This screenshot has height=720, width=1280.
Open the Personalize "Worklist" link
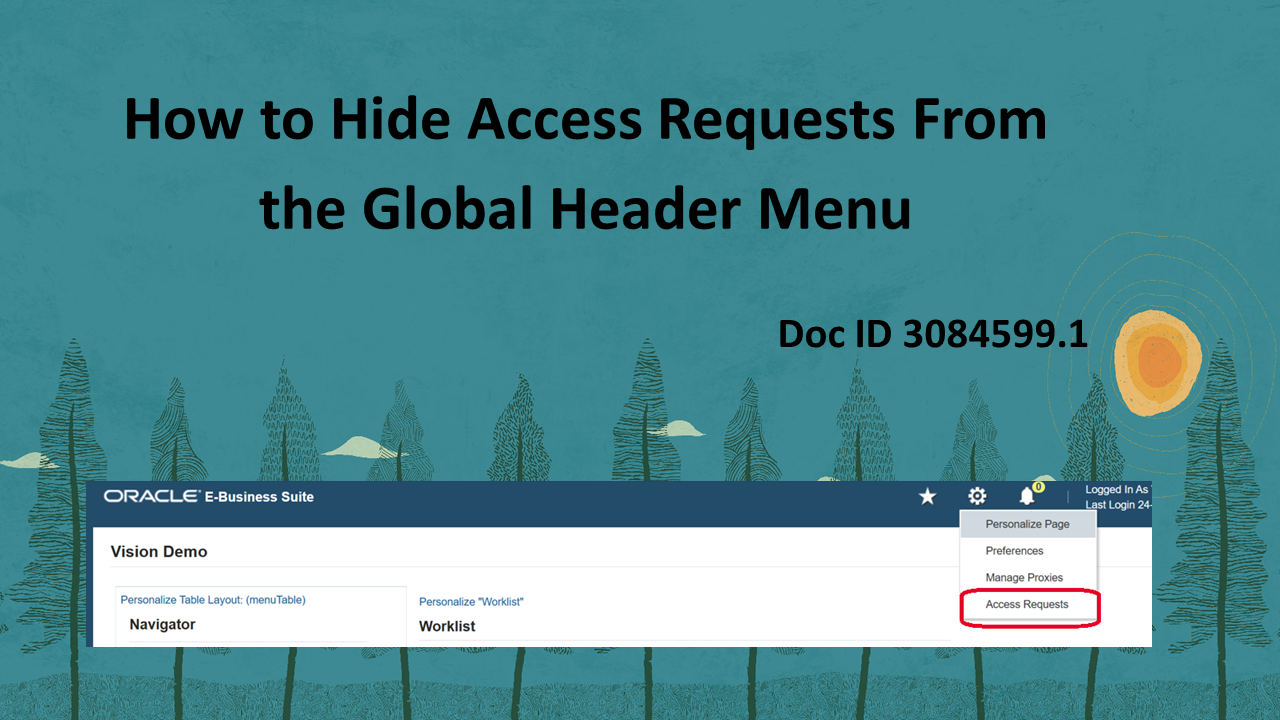tap(471, 601)
